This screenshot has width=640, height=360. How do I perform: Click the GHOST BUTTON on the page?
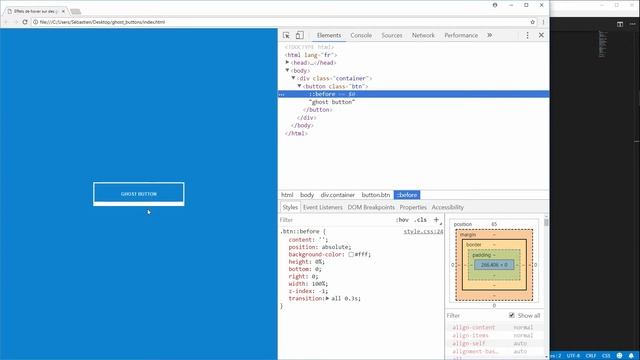[139, 194]
